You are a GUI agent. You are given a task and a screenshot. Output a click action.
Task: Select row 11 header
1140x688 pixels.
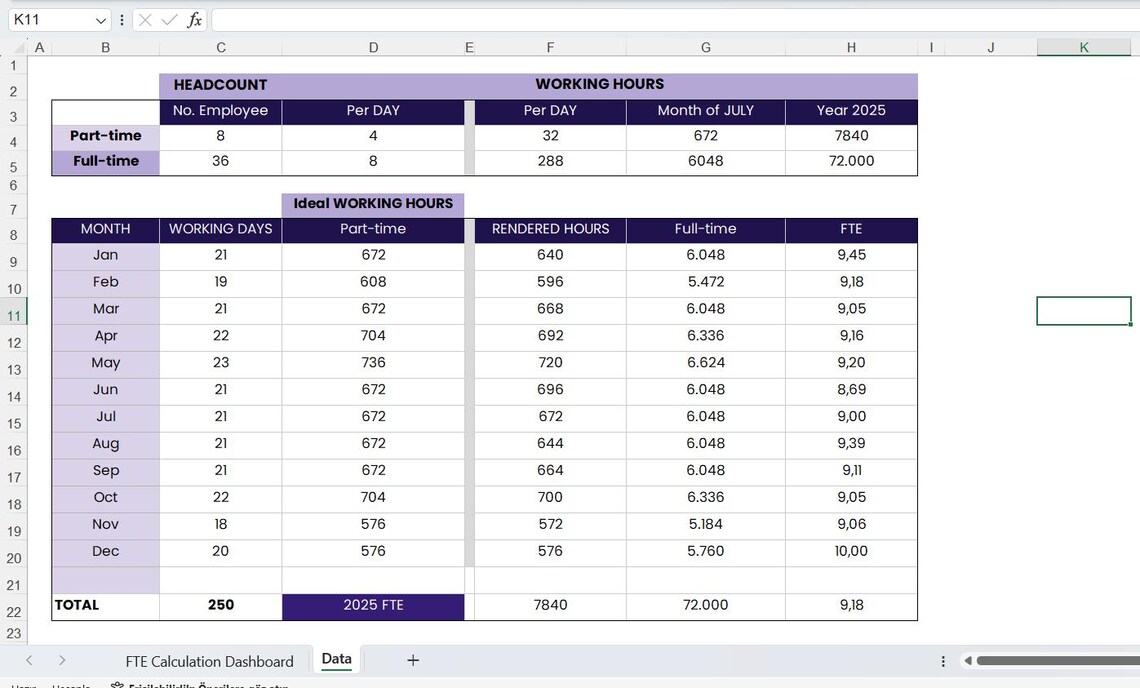(x=13, y=310)
